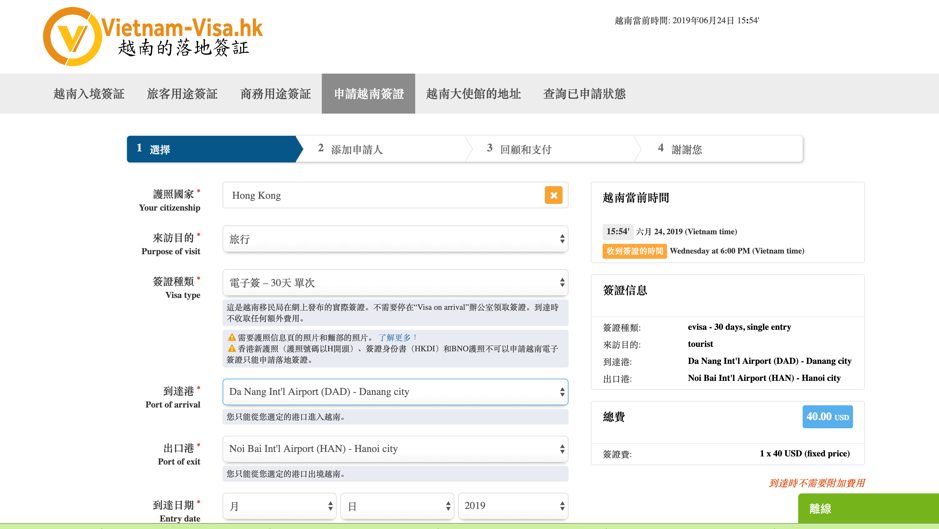Open the visa type dropdown
This screenshot has height=529, width=939.
click(395, 283)
